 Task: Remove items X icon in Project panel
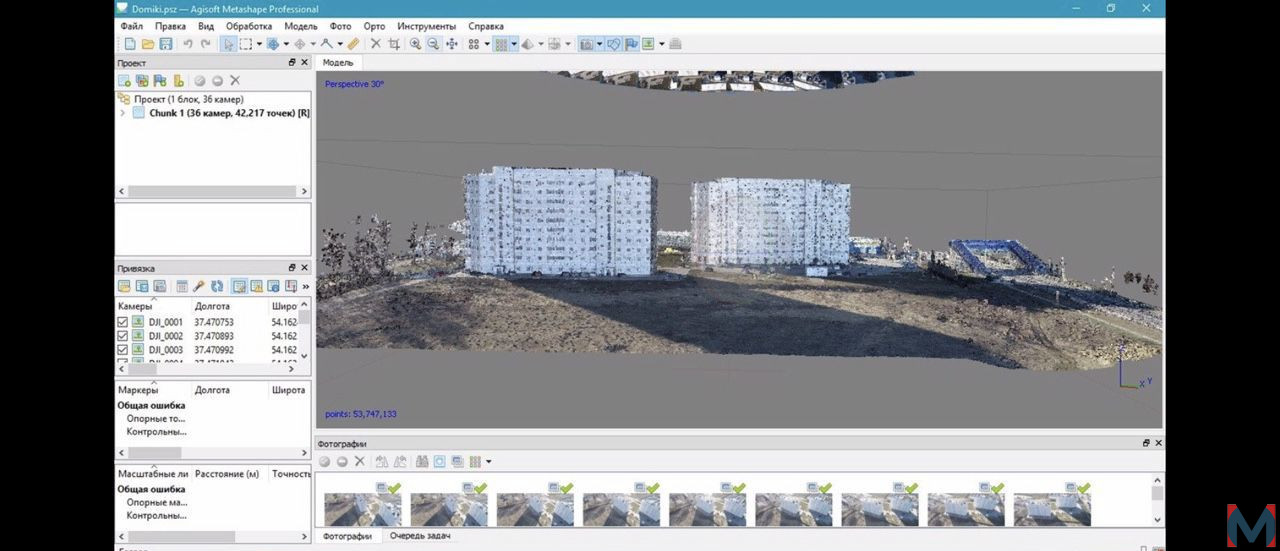(235, 80)
